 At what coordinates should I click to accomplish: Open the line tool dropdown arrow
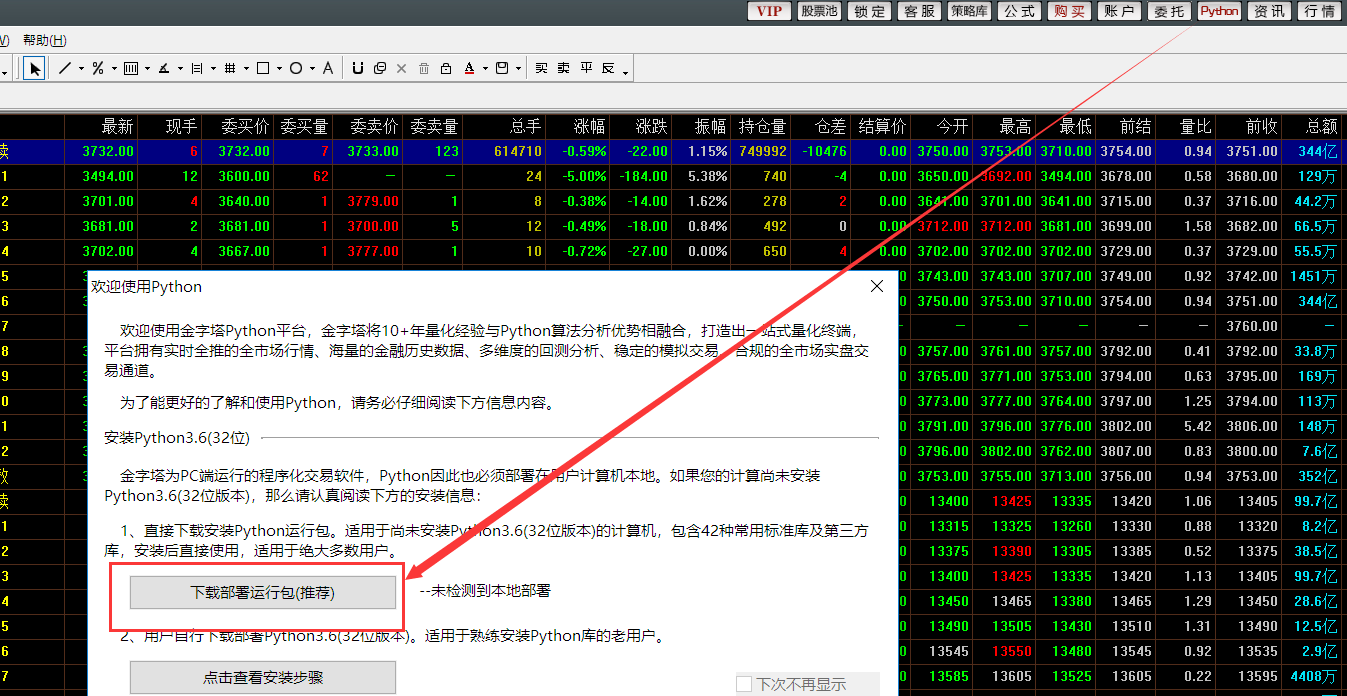click(x=81, y=69)
